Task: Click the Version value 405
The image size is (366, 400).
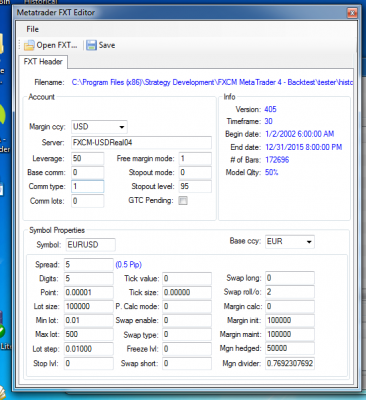Action: [x=270, y=109]
